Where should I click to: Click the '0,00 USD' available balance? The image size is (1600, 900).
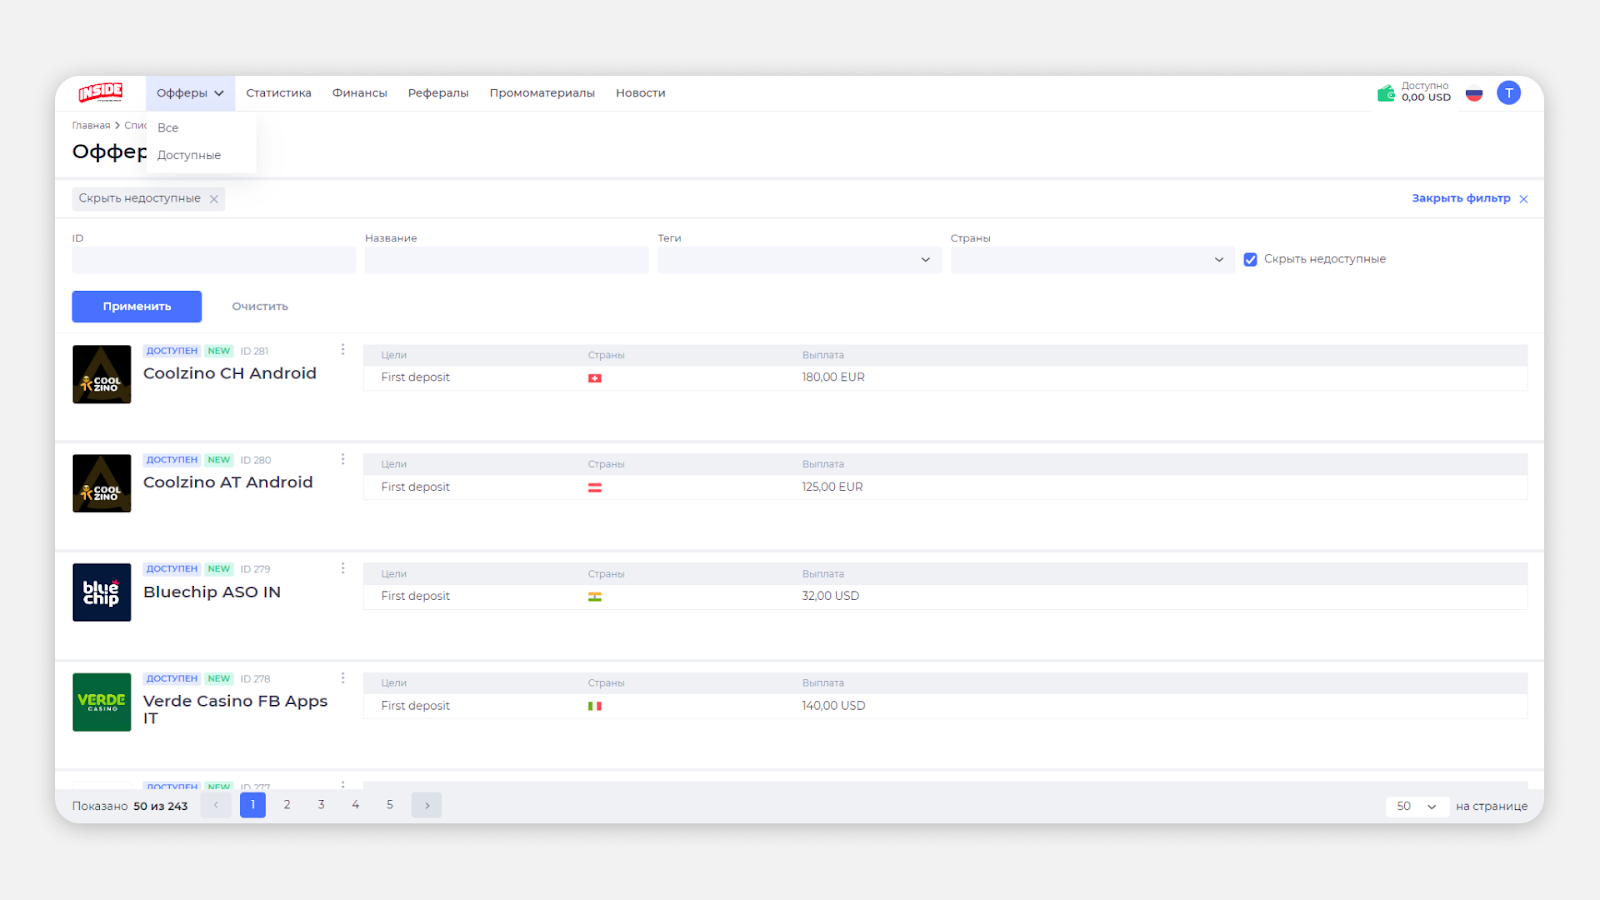(1426, 98)
